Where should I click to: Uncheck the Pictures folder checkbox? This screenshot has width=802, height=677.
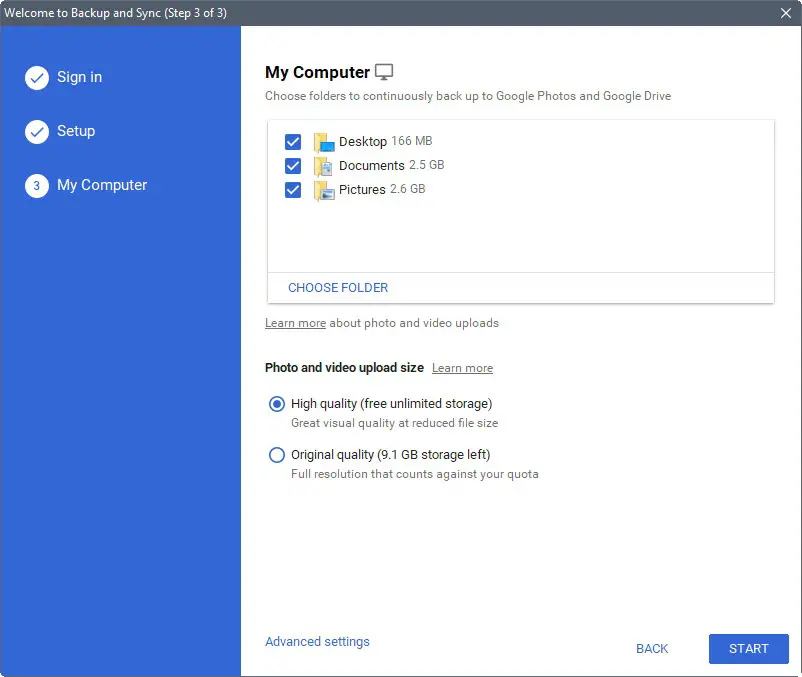[x=293, y=190]
